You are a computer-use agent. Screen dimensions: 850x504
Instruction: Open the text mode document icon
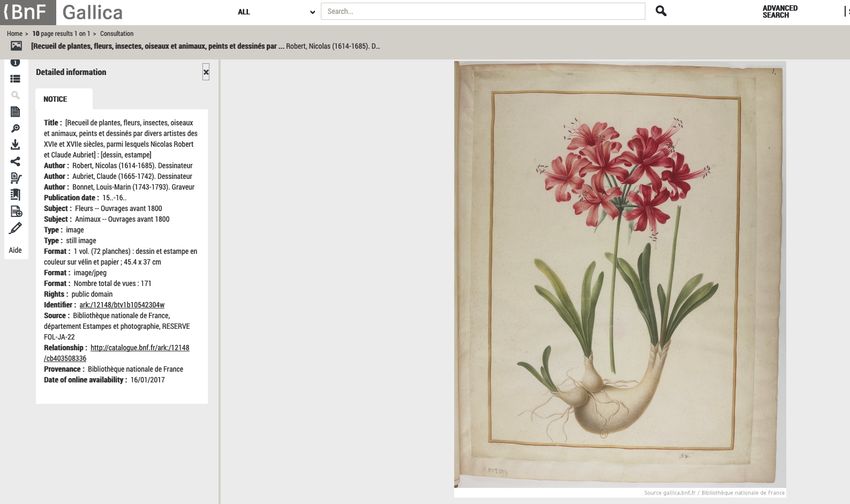(15, 112)
